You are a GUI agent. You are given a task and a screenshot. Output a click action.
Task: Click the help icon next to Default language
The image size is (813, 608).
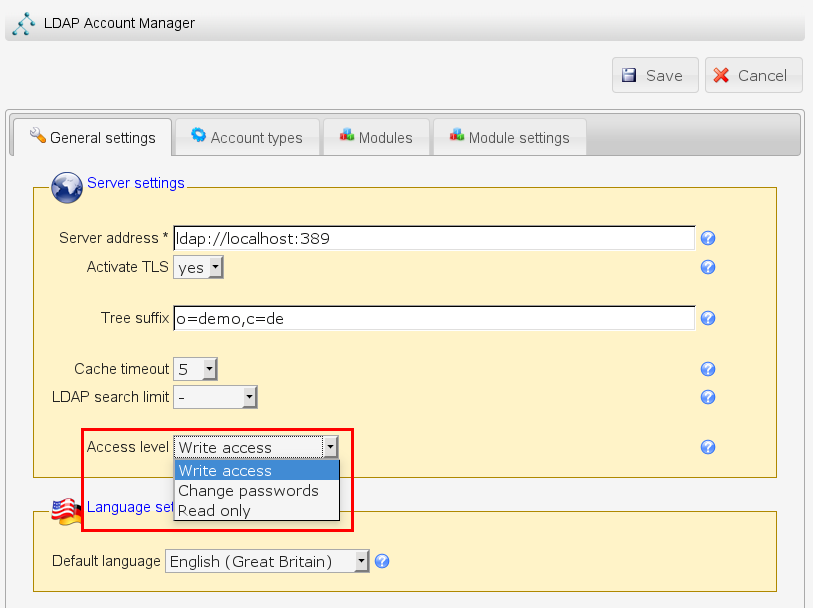pos(381,561)
